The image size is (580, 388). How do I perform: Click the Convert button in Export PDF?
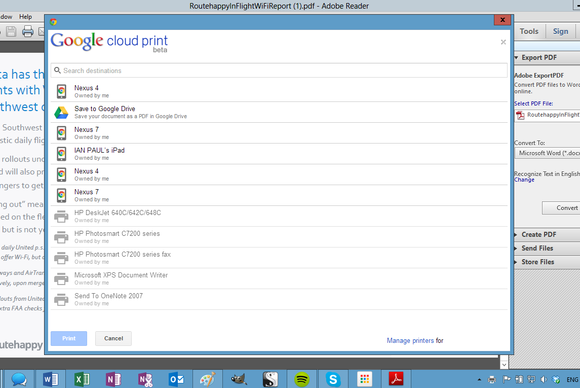click(x=562, y=208)
